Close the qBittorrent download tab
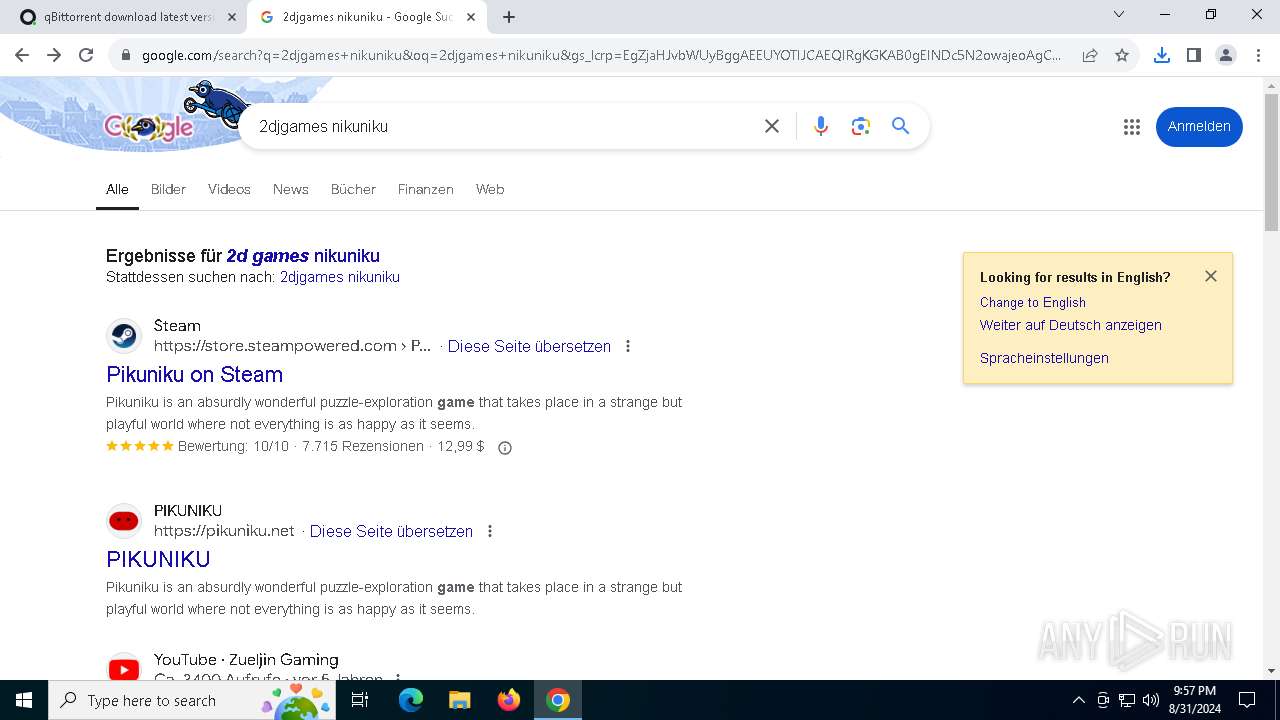This screenshot has width=1280, height=720. click(232, 17)
